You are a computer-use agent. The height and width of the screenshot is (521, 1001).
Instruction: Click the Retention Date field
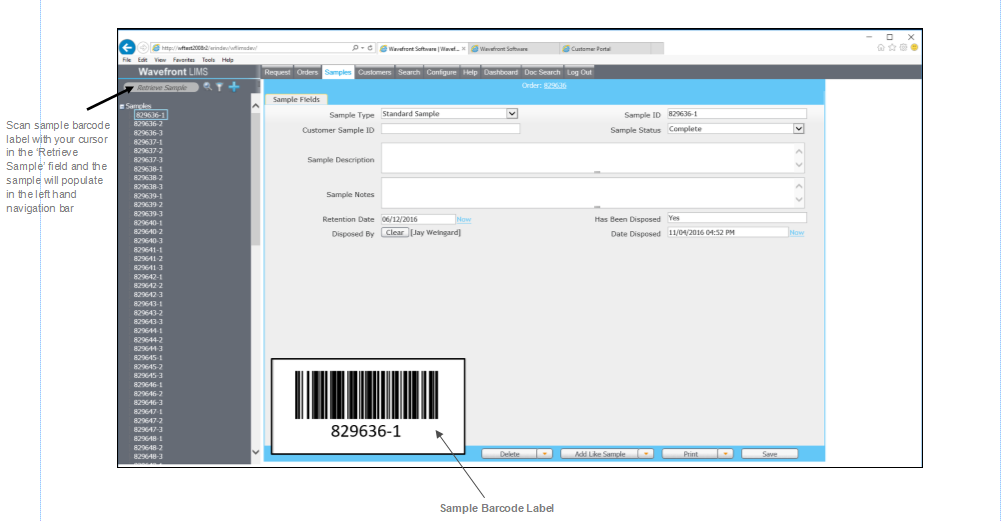pyautogui.click(x=418, y=219)
